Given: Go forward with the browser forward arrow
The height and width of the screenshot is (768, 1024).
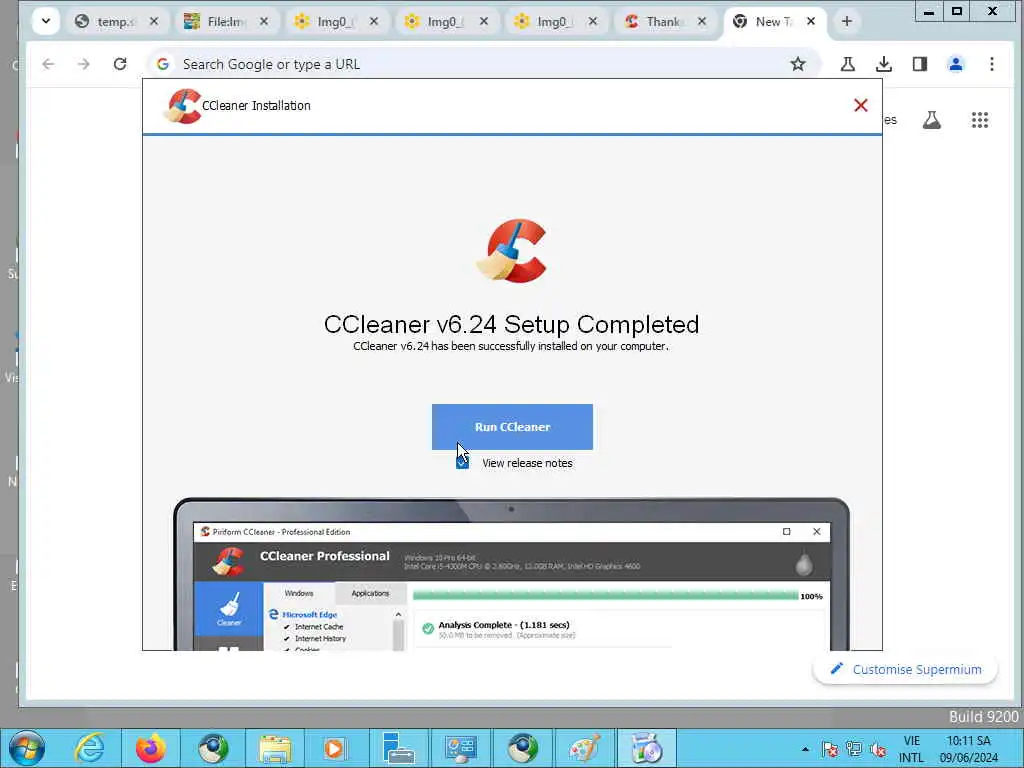Looking at the screenshot, I should 84,64.
